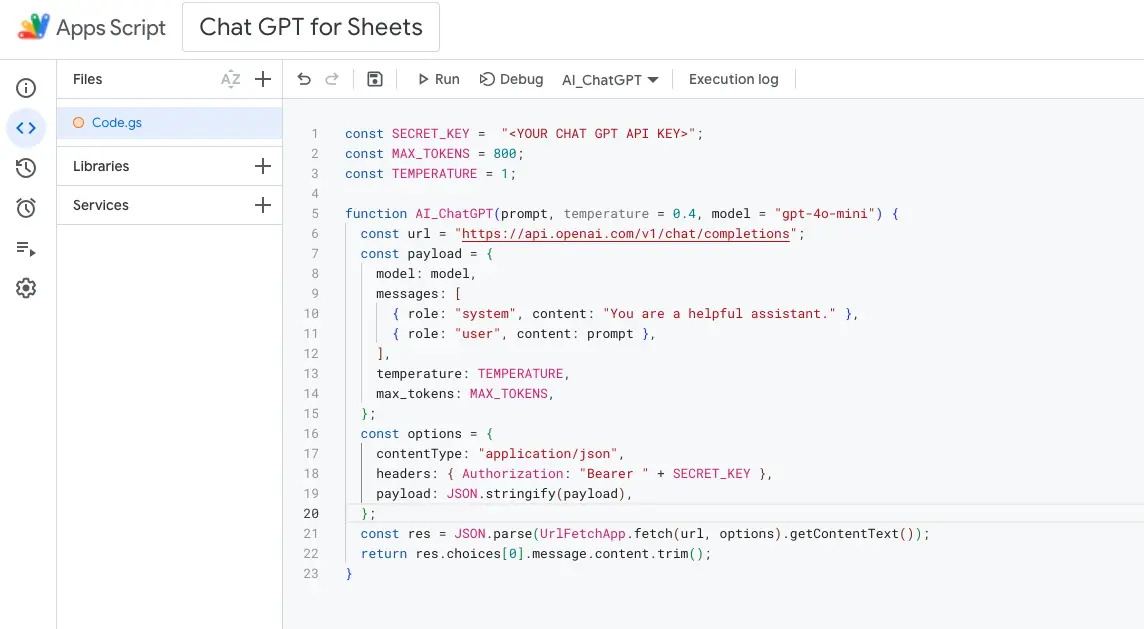Image resolution: width=1144 pixels, height=629 pixels.
Task: Select the Code.gs file
Action: click(117, 122)
